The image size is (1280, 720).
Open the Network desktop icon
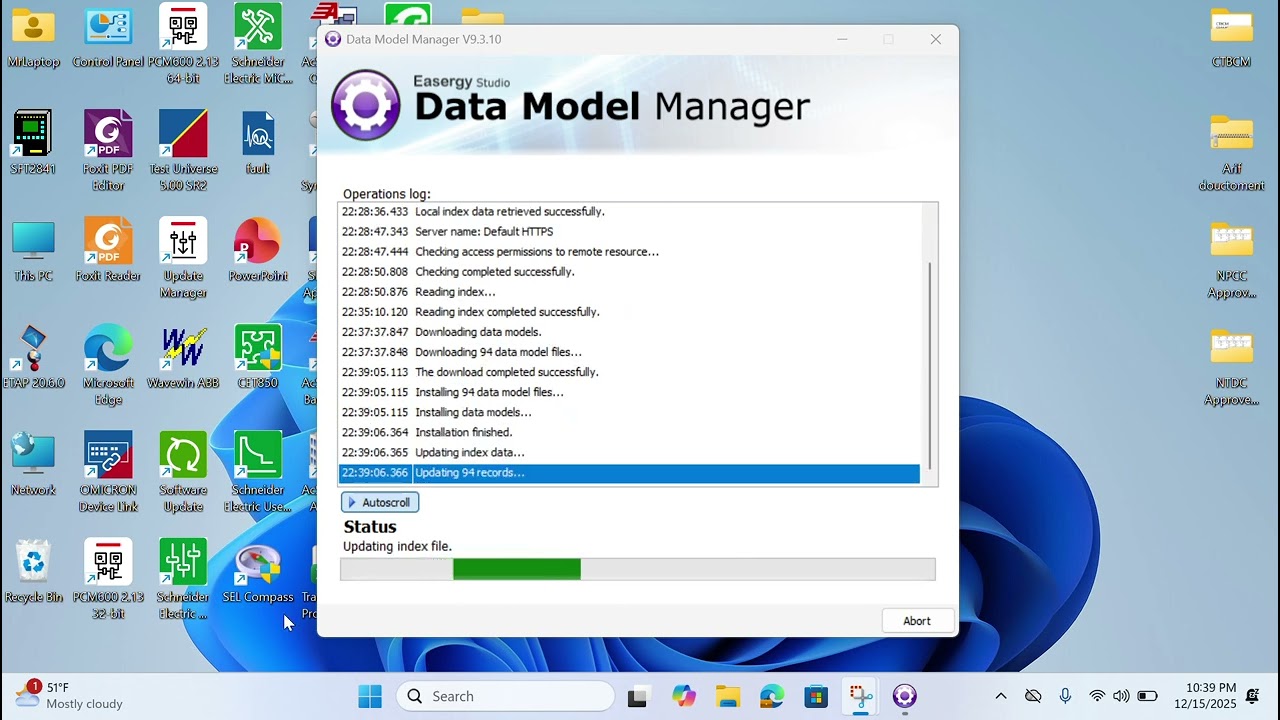(x=33, y=466)
